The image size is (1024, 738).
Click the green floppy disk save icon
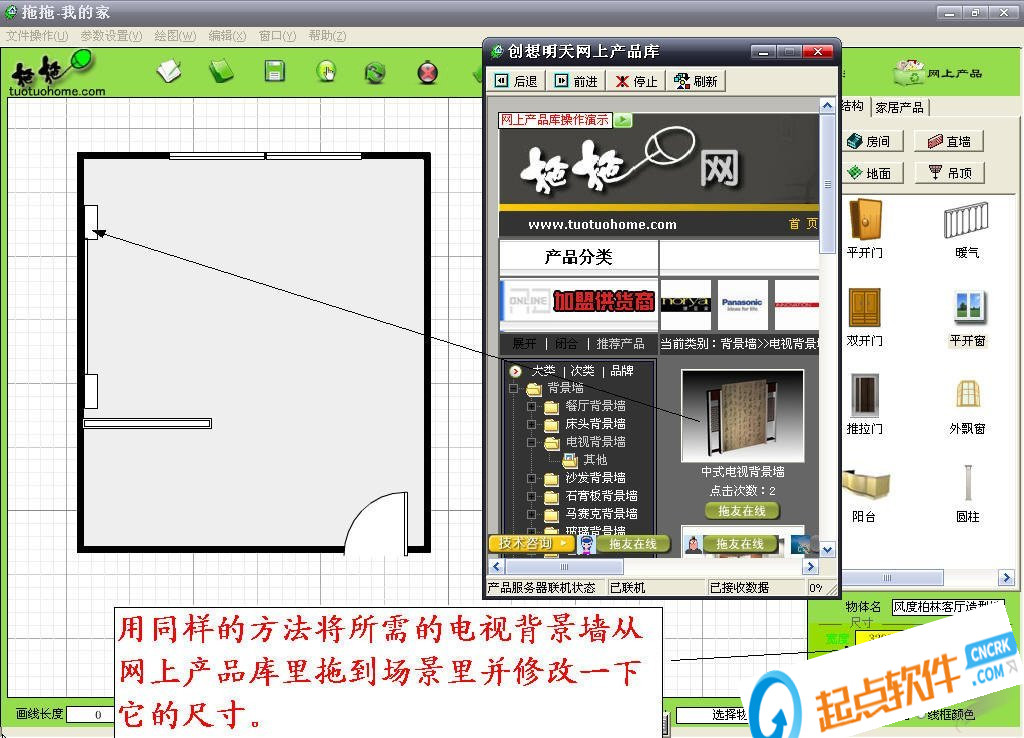275,71
